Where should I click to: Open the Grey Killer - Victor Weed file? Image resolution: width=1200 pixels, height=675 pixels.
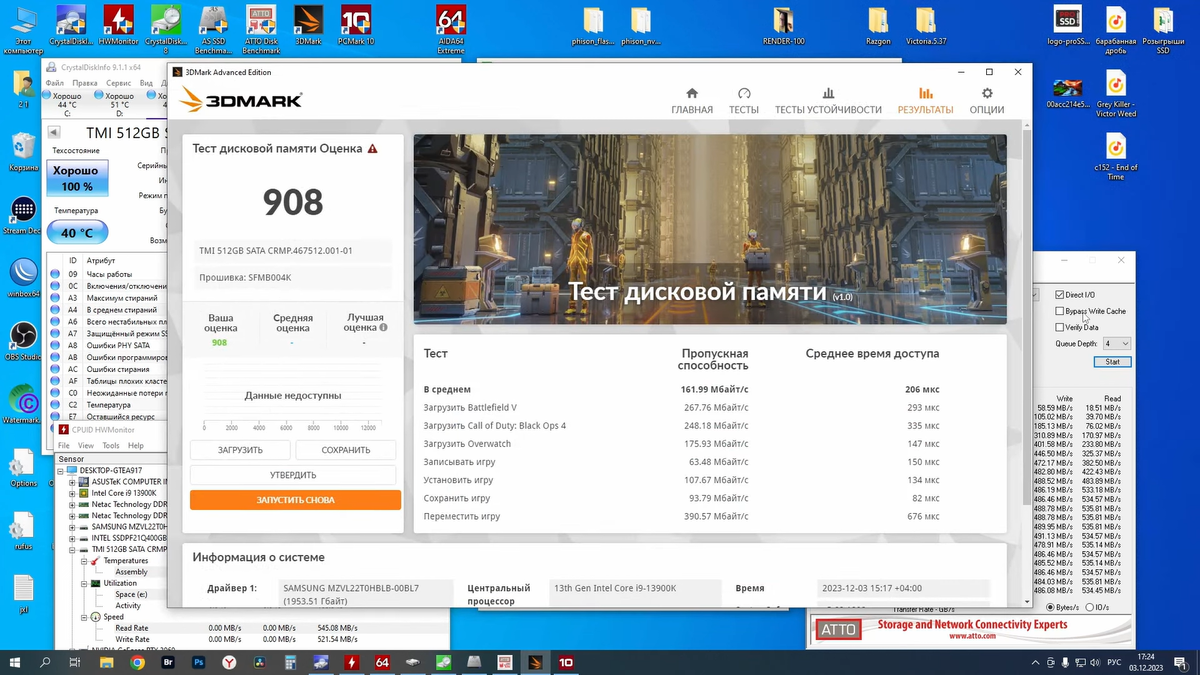[x=1116, y=92]
